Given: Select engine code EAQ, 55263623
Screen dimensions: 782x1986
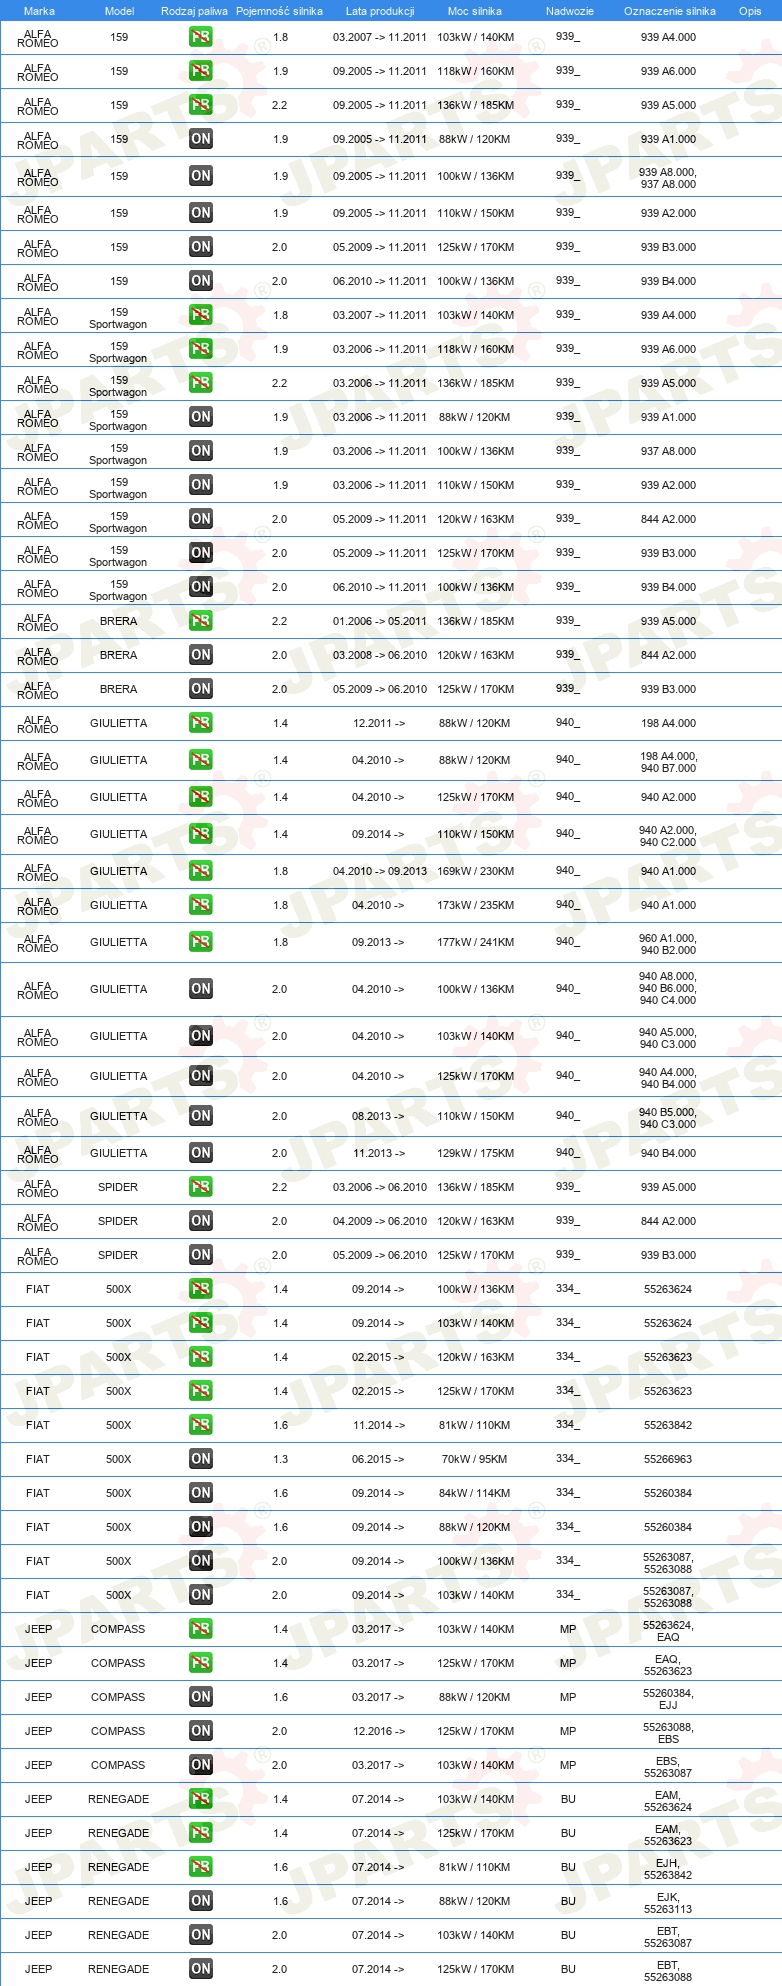Looking at the screenshot, I should [x=668, y=1665].
